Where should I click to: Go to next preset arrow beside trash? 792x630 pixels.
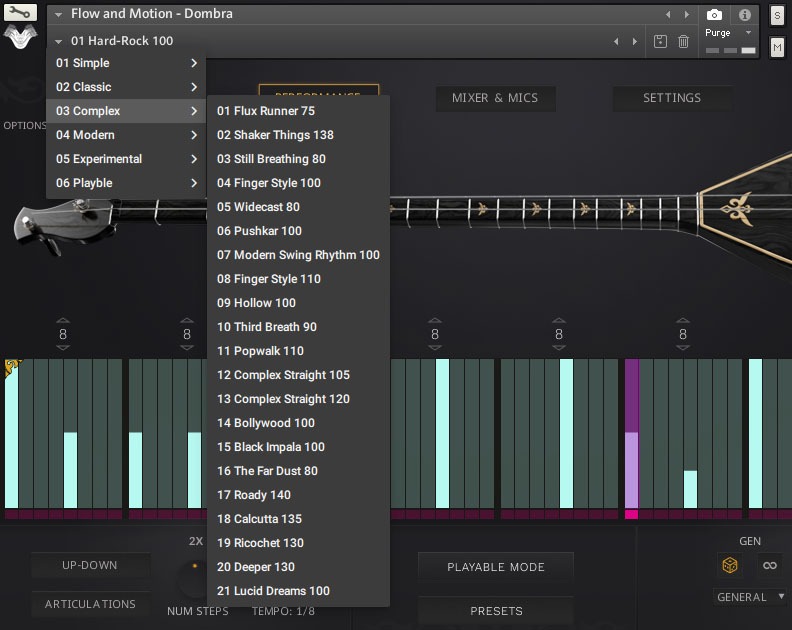[634, 41]
